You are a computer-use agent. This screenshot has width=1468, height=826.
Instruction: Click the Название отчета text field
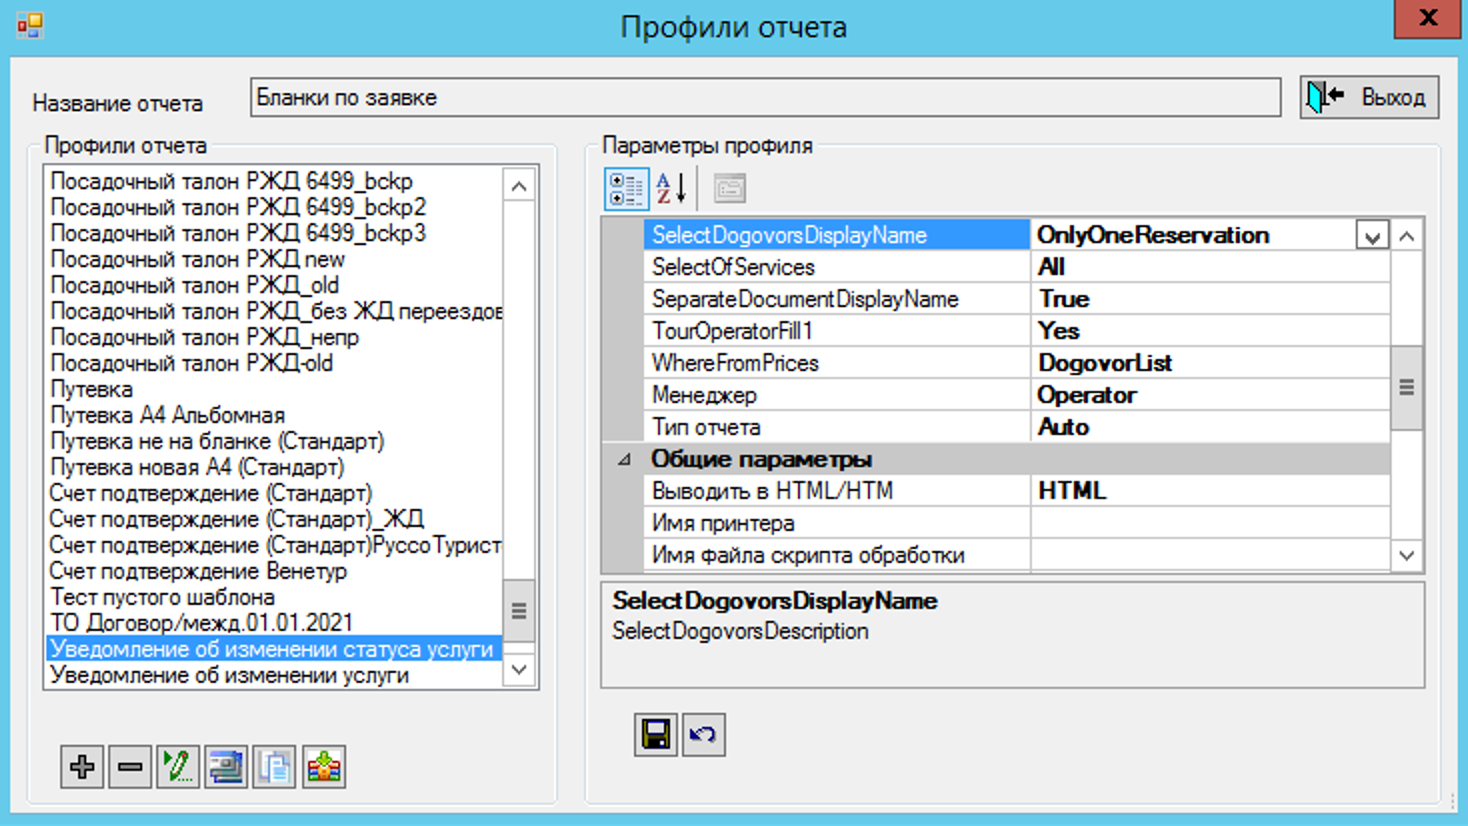click(765, 98)
